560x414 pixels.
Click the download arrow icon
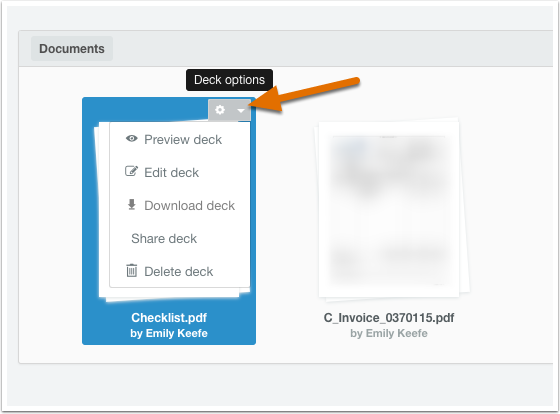(x=131, y=205)
